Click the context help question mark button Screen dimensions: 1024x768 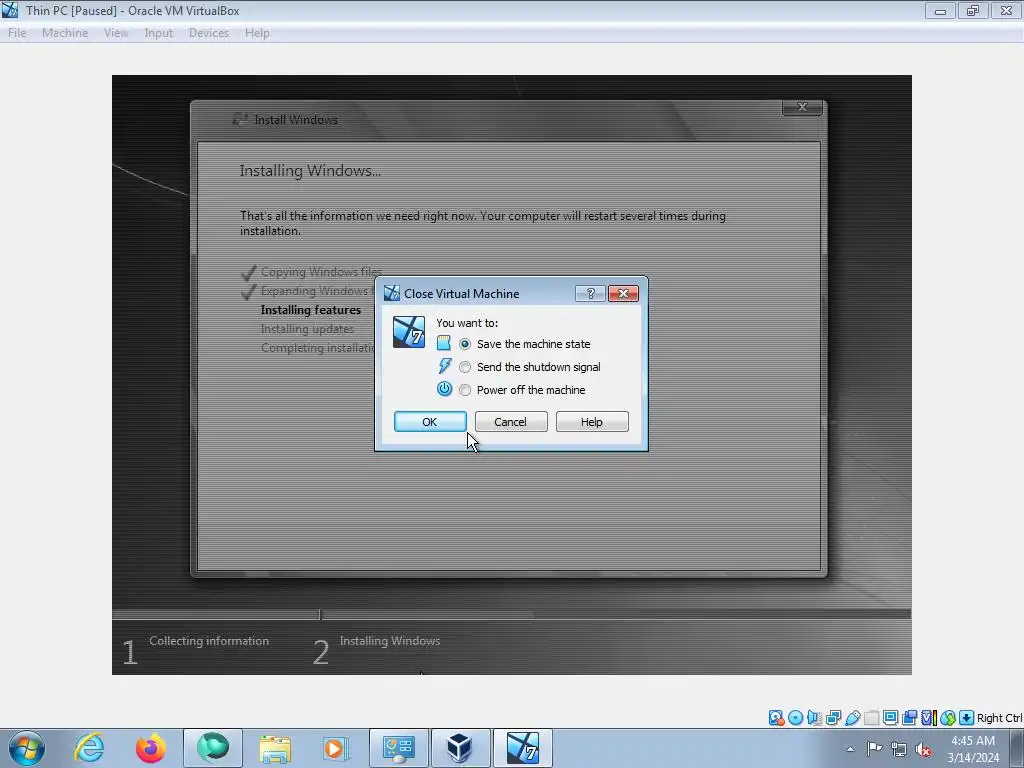[590, 293]
